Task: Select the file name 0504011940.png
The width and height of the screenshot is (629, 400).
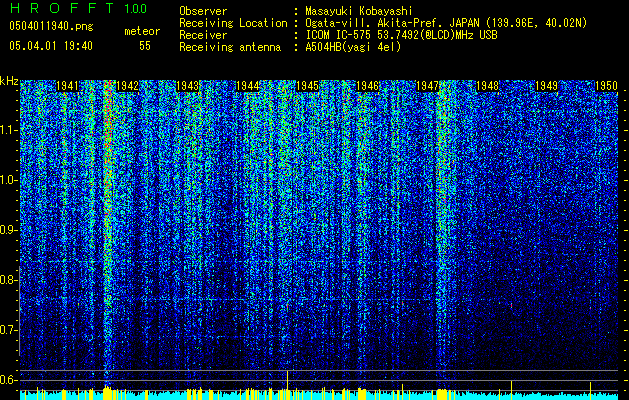Action: 51,27
